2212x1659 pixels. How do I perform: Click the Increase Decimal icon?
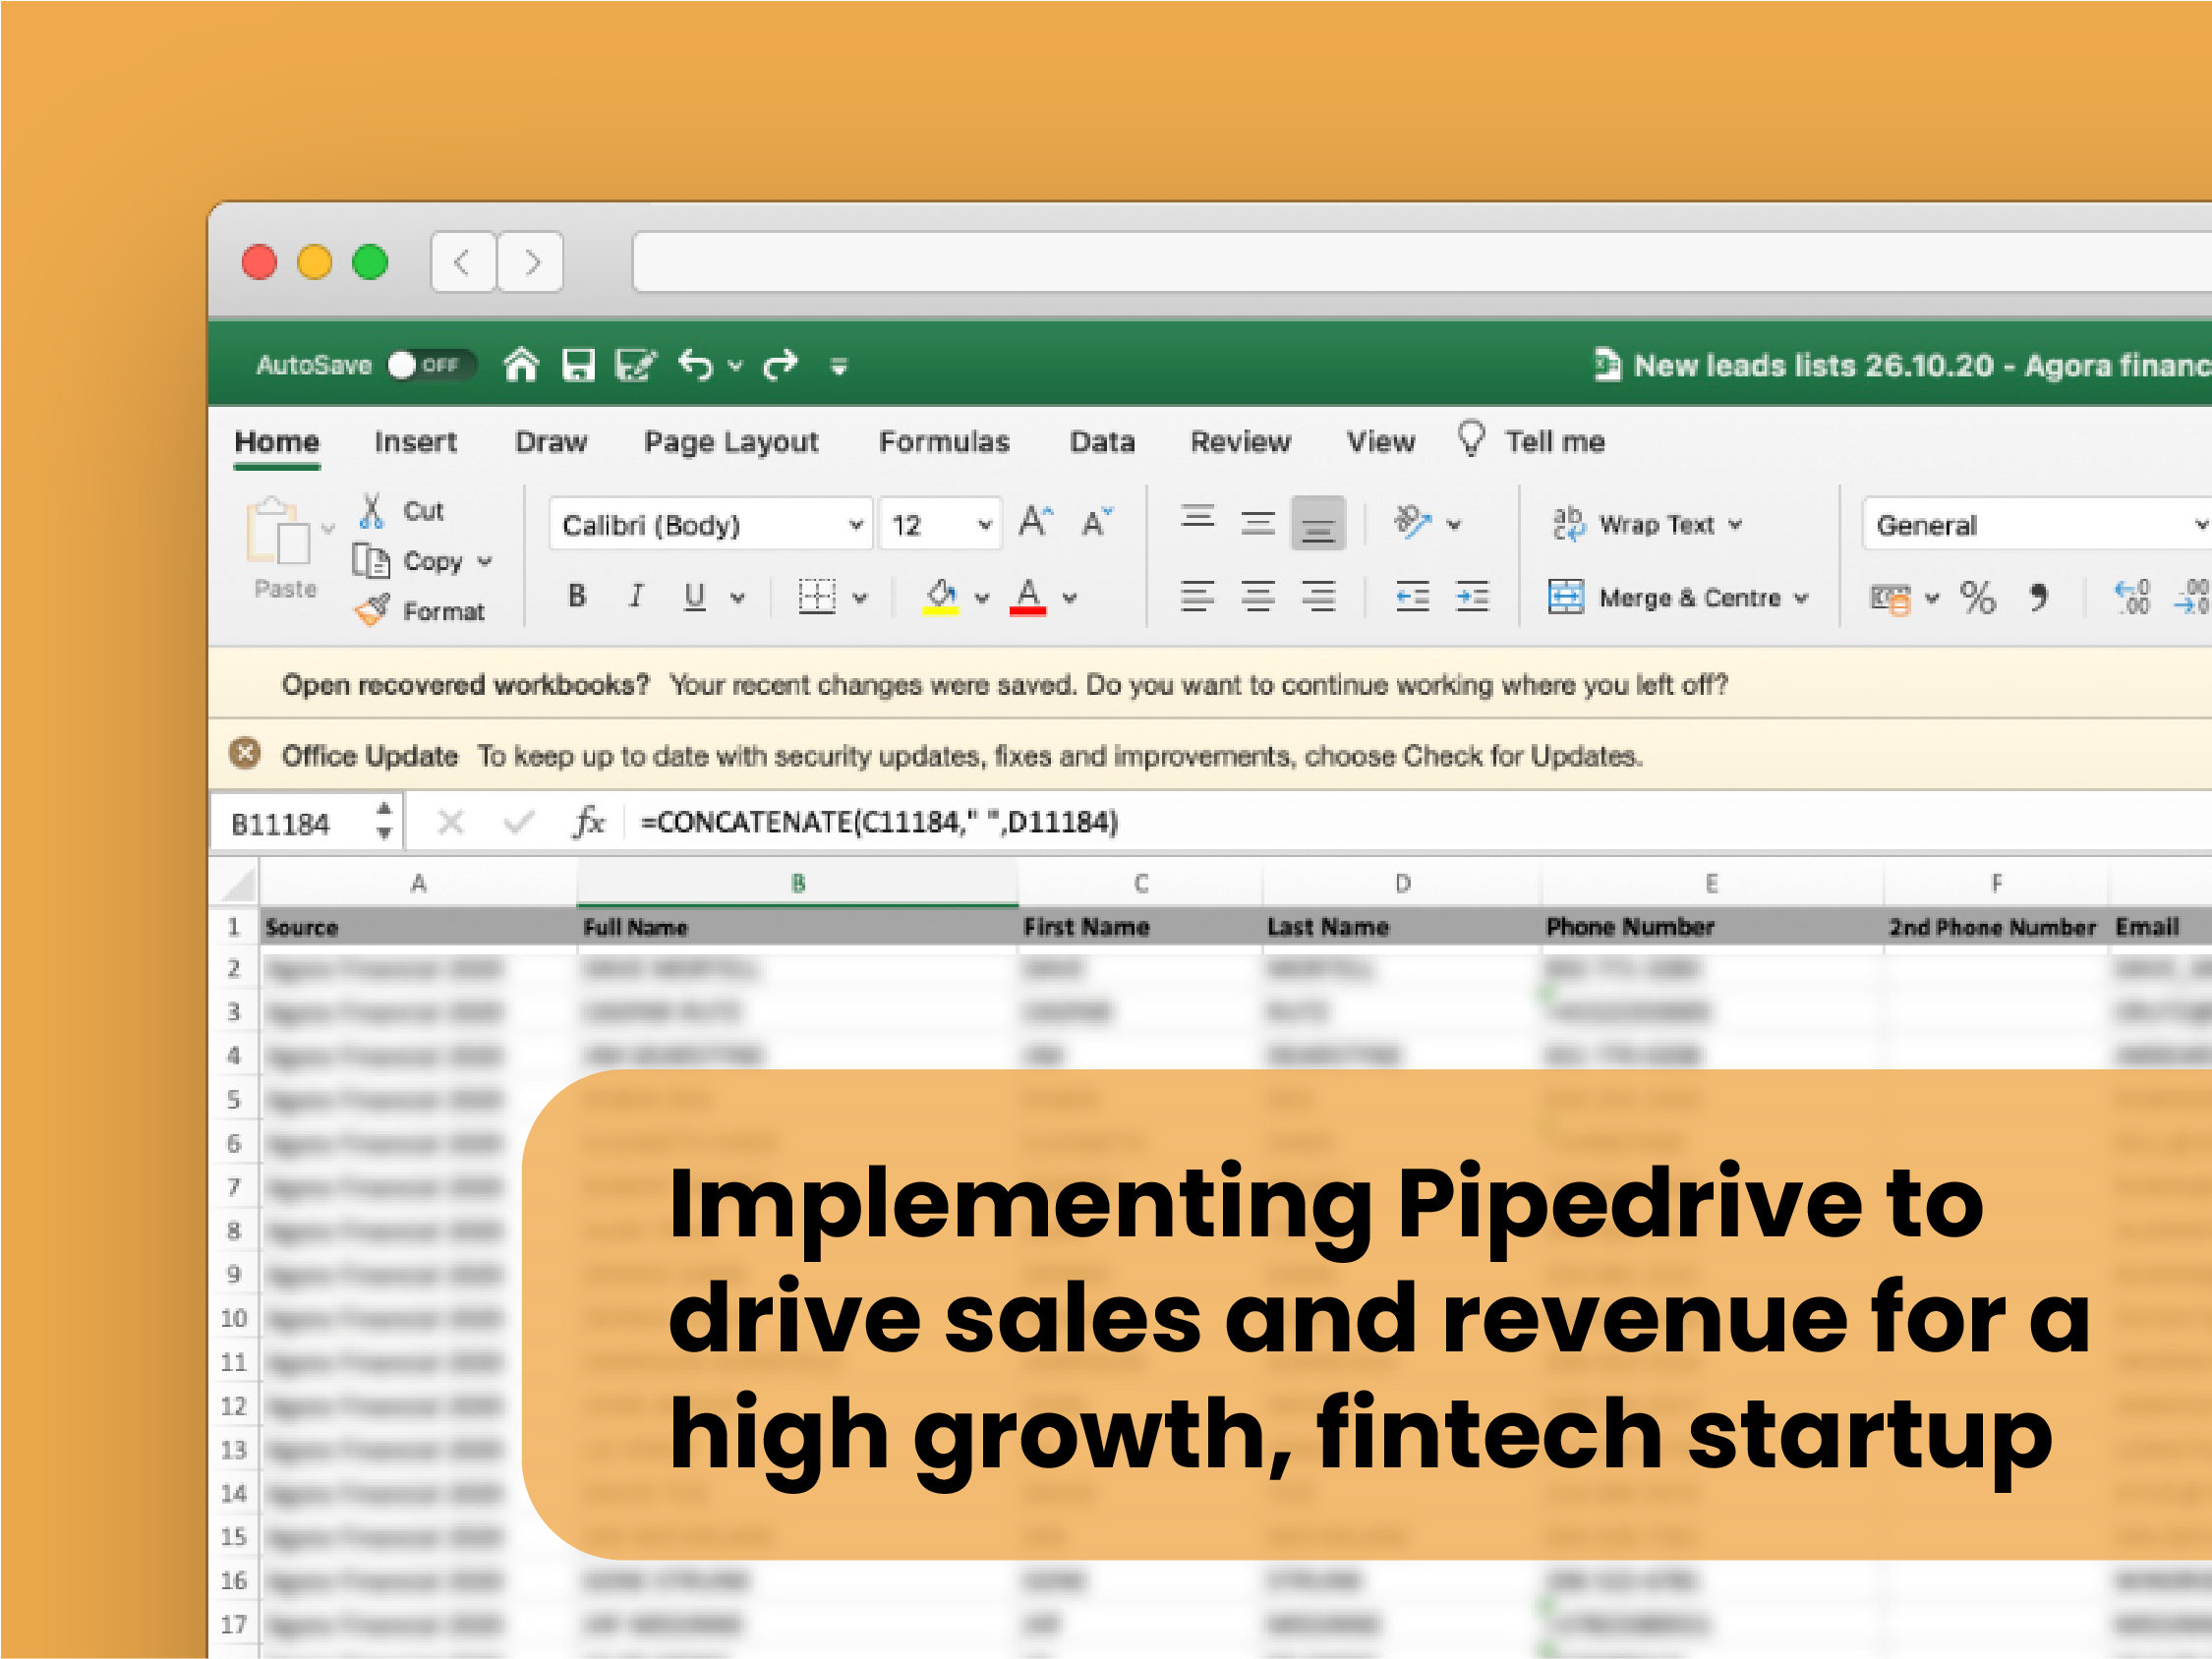point(2132,597)
